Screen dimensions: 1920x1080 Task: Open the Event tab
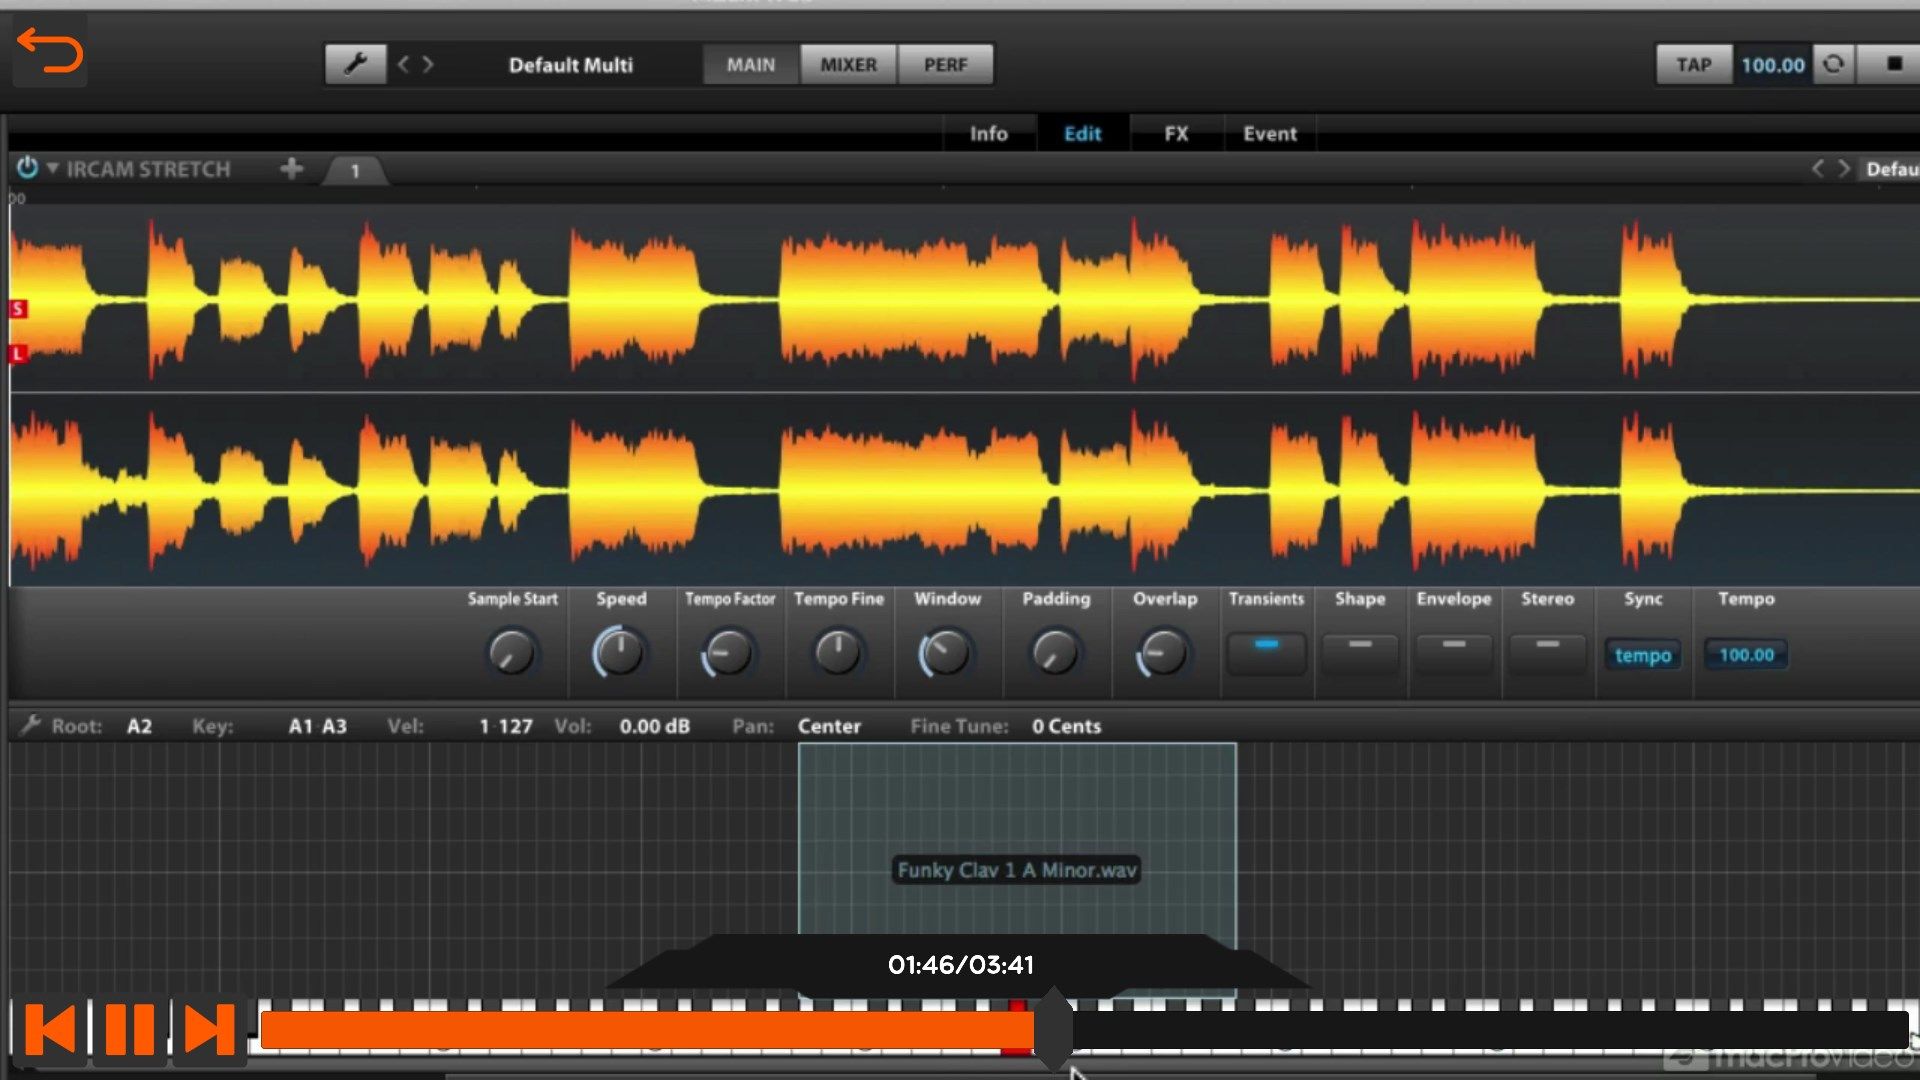coord(1270,133)
